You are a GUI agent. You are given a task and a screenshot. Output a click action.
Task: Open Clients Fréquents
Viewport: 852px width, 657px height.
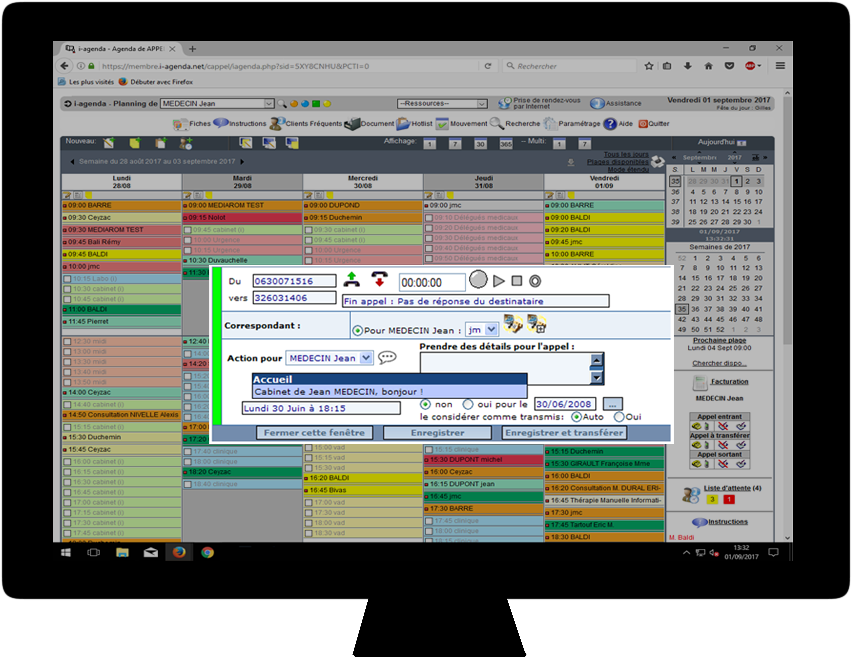(x=306, y=123)
